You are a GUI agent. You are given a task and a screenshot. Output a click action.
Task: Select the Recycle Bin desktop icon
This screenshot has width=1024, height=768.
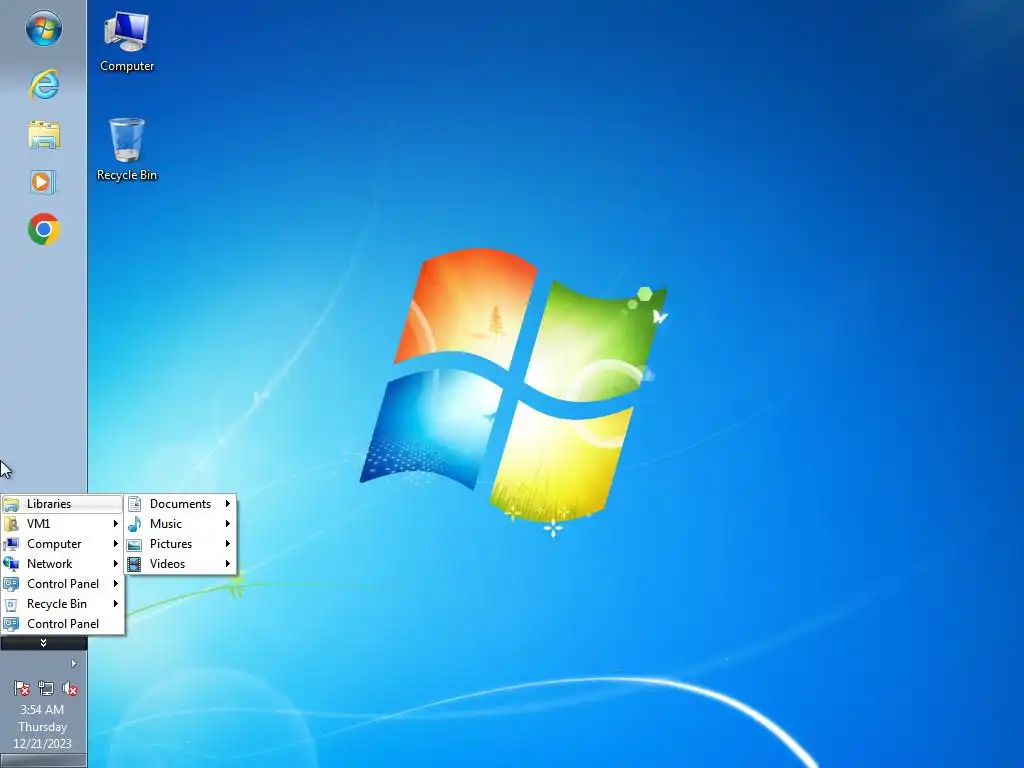pyautogui.click(x=127, y=150)
